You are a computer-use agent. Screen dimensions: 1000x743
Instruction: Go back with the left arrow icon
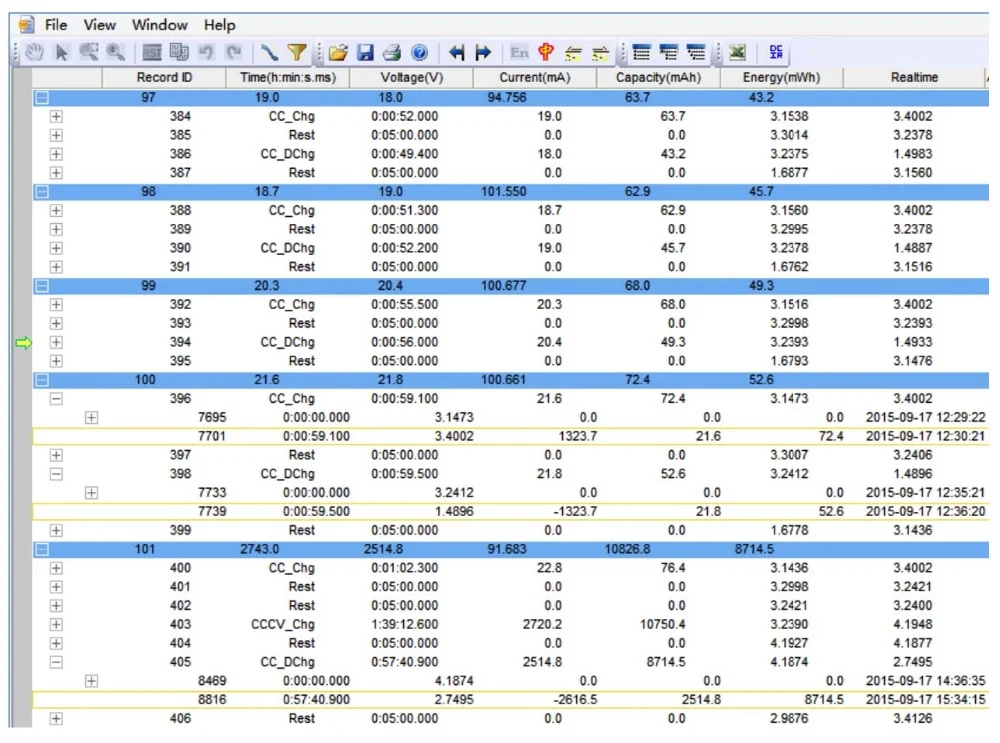(456, 52)
